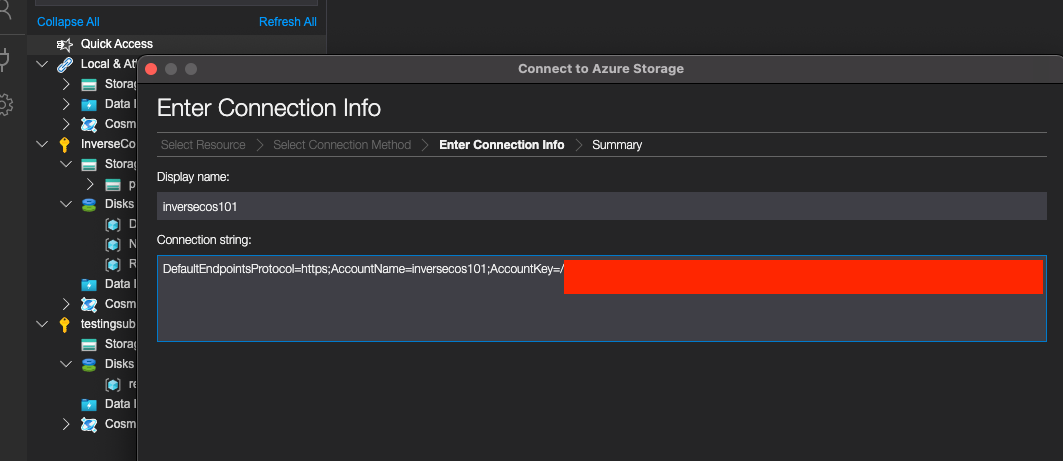
Task: Click Disks icon under InverseCo subscription
Action: 89,204
